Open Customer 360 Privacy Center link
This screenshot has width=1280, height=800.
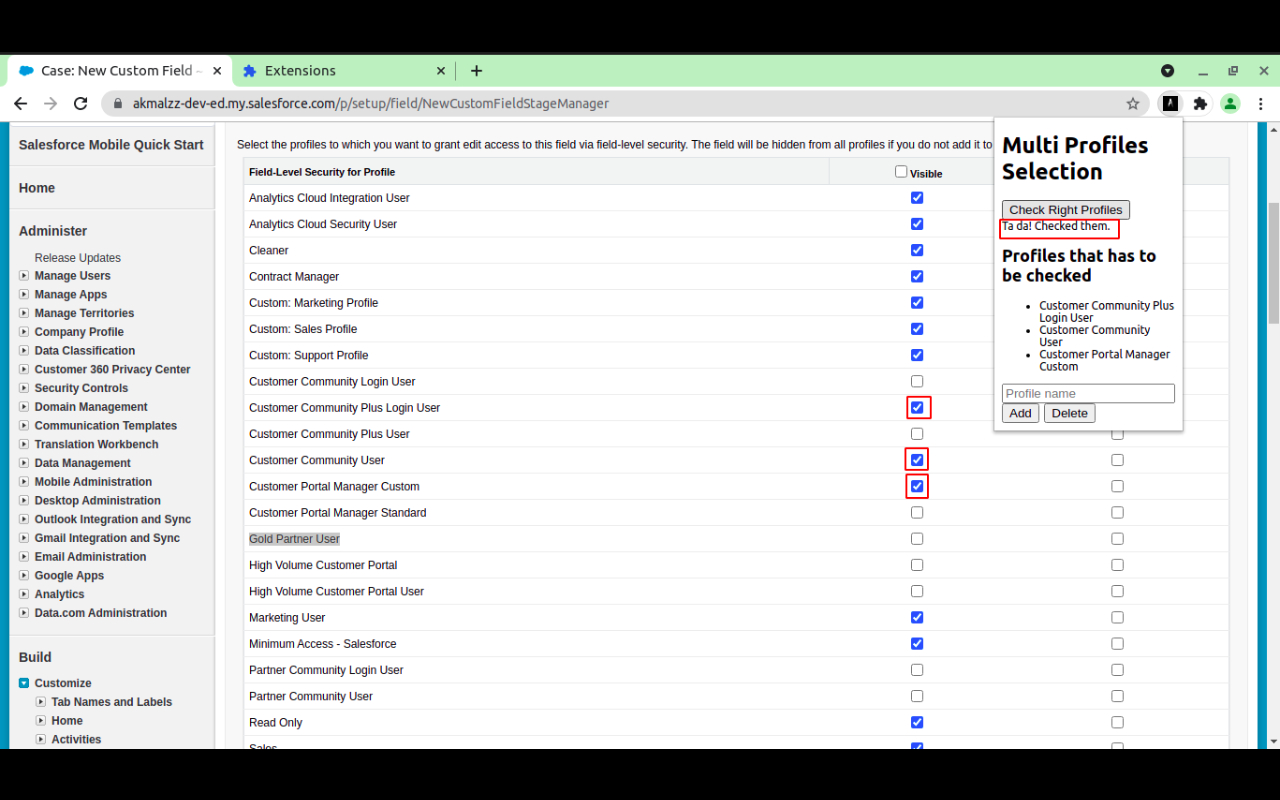click(x=112, y=369)
